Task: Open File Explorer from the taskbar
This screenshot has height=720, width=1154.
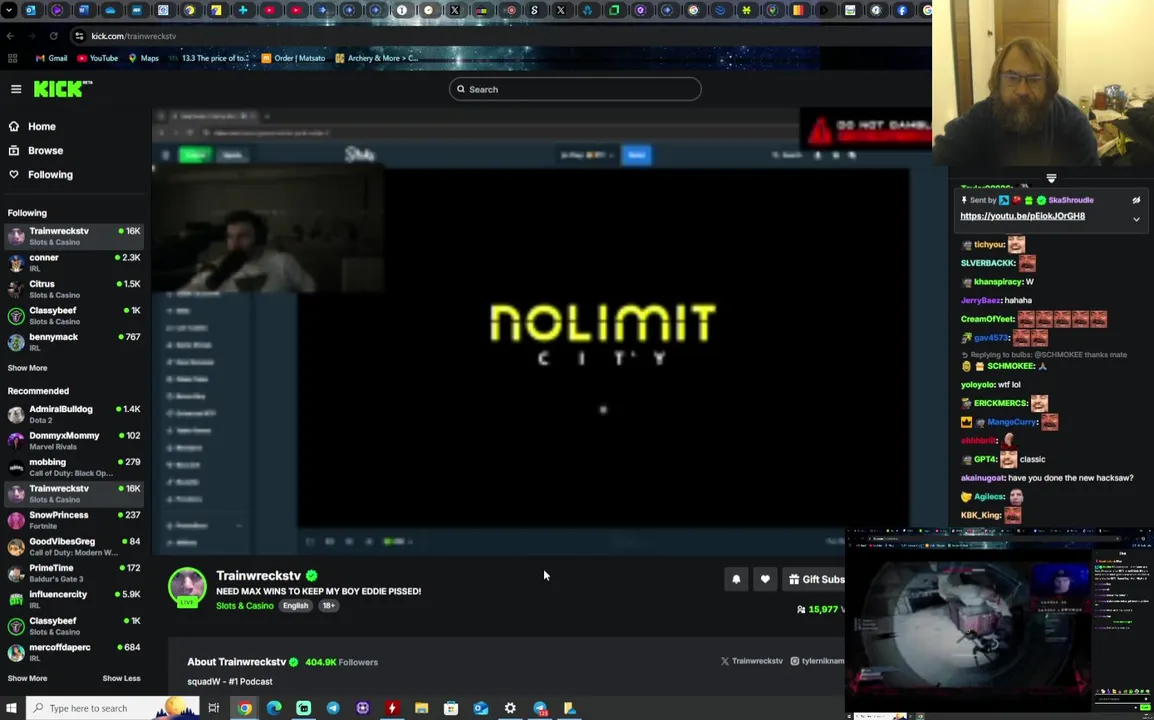Action: [x=421, y=708]
